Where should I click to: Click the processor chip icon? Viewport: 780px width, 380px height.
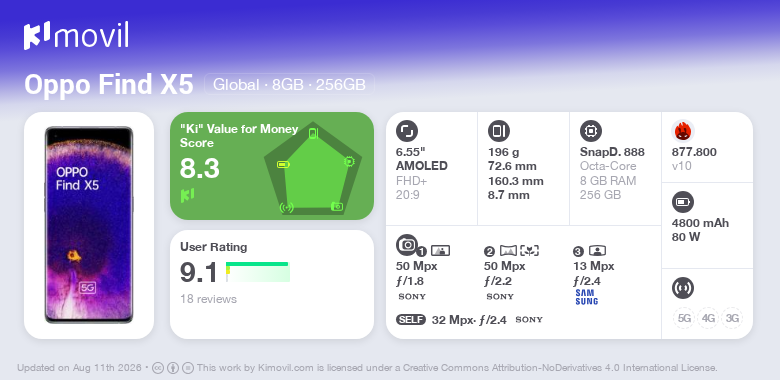pos(590,131)
